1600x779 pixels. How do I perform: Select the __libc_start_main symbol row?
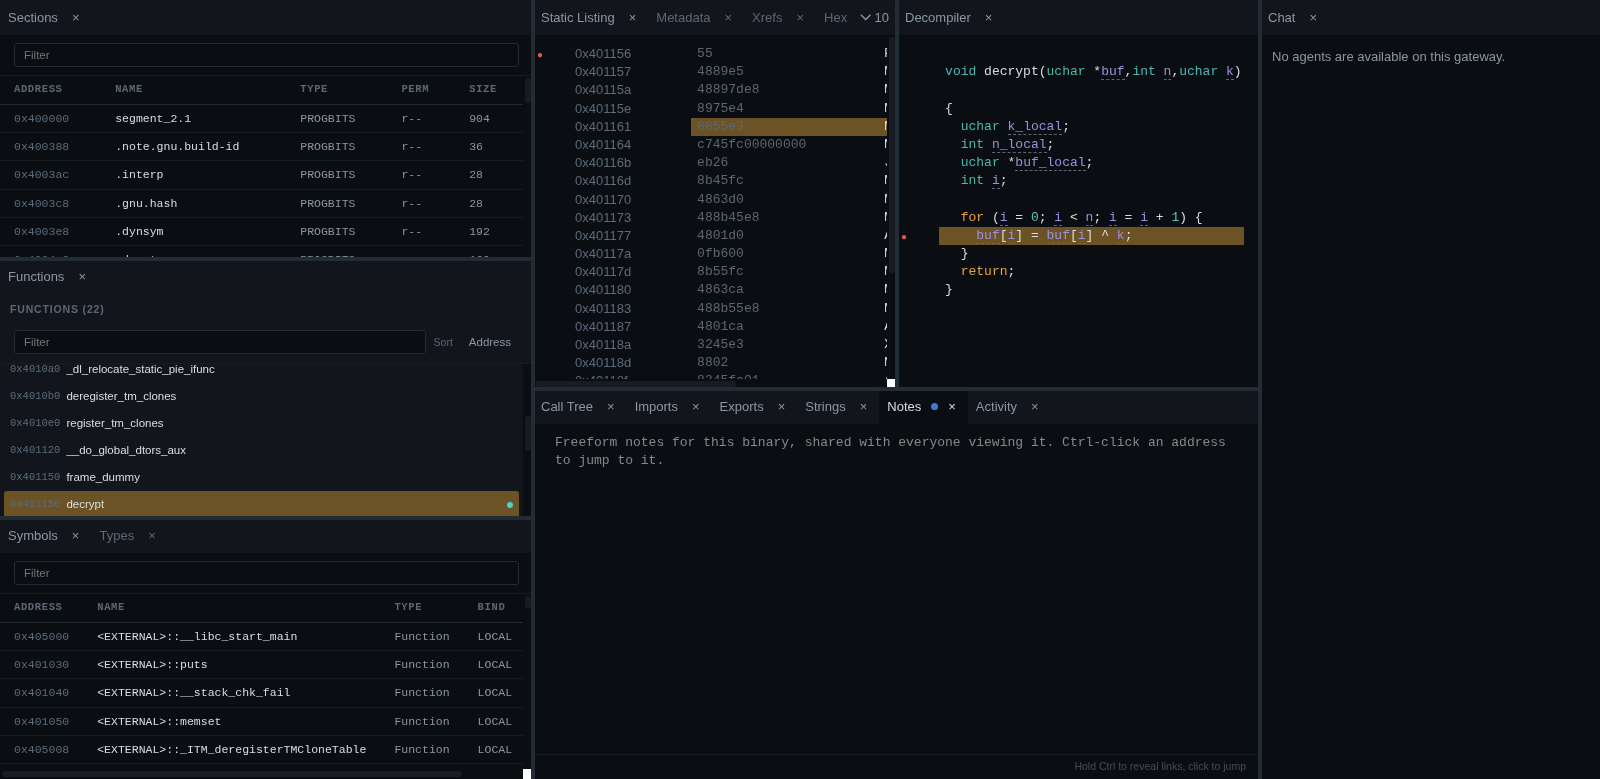[261, 637]
